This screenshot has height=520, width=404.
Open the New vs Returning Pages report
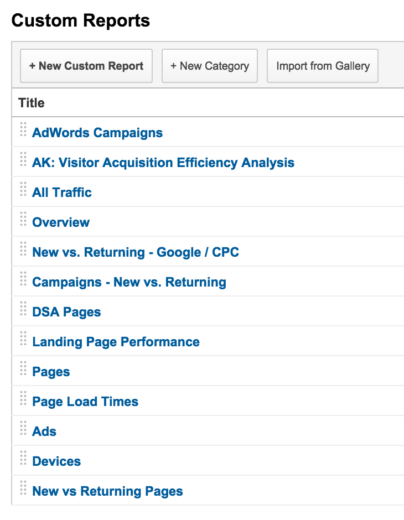(108, 491)
